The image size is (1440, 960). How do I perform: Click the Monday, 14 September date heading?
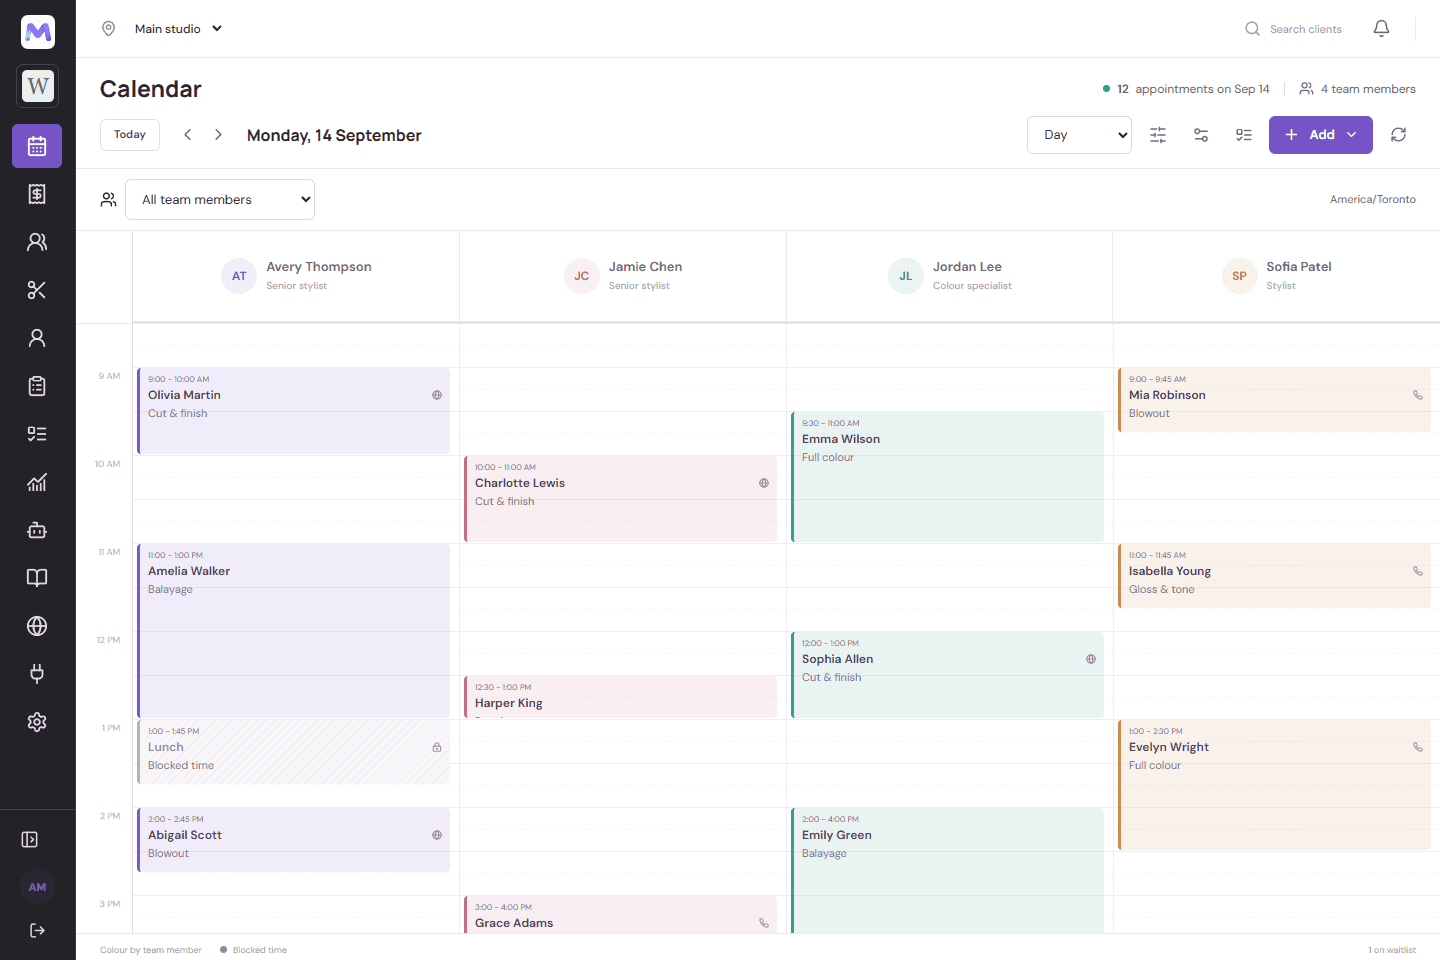(x=334, y=135)
